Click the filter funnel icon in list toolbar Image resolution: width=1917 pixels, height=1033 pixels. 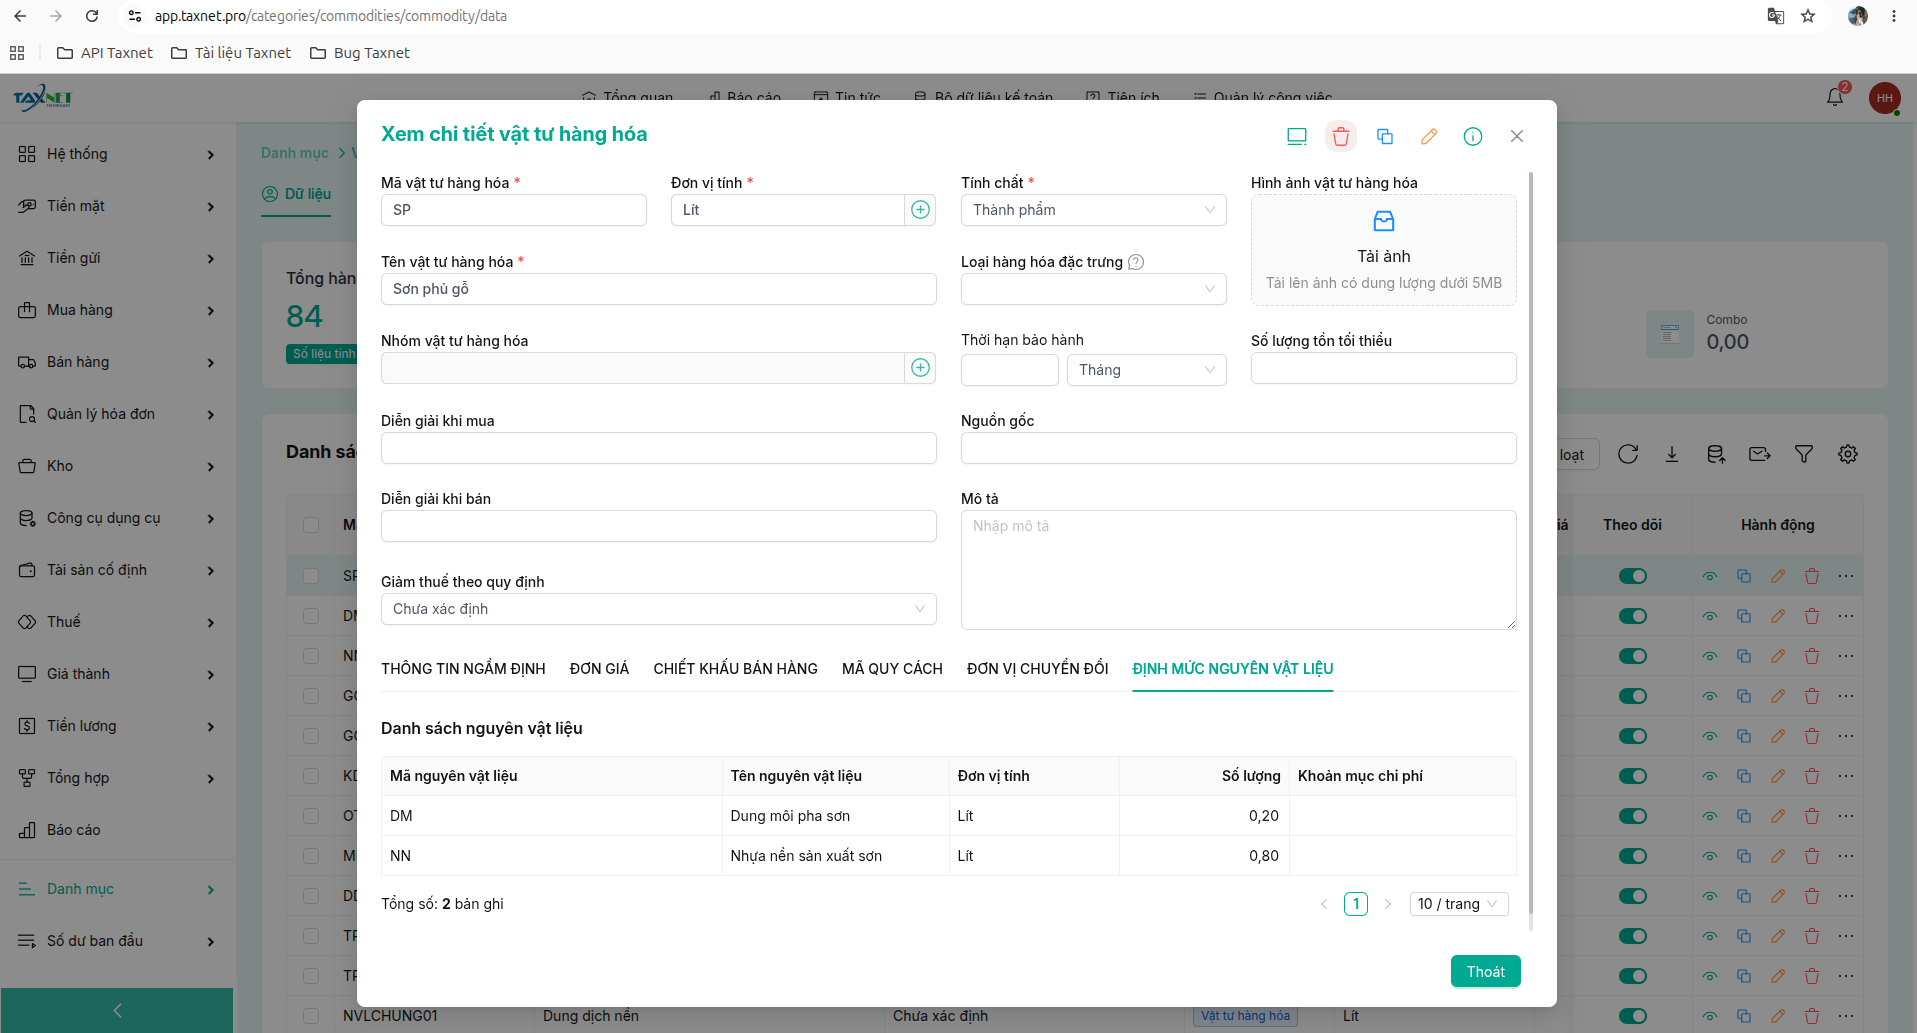coord(1803,454)
